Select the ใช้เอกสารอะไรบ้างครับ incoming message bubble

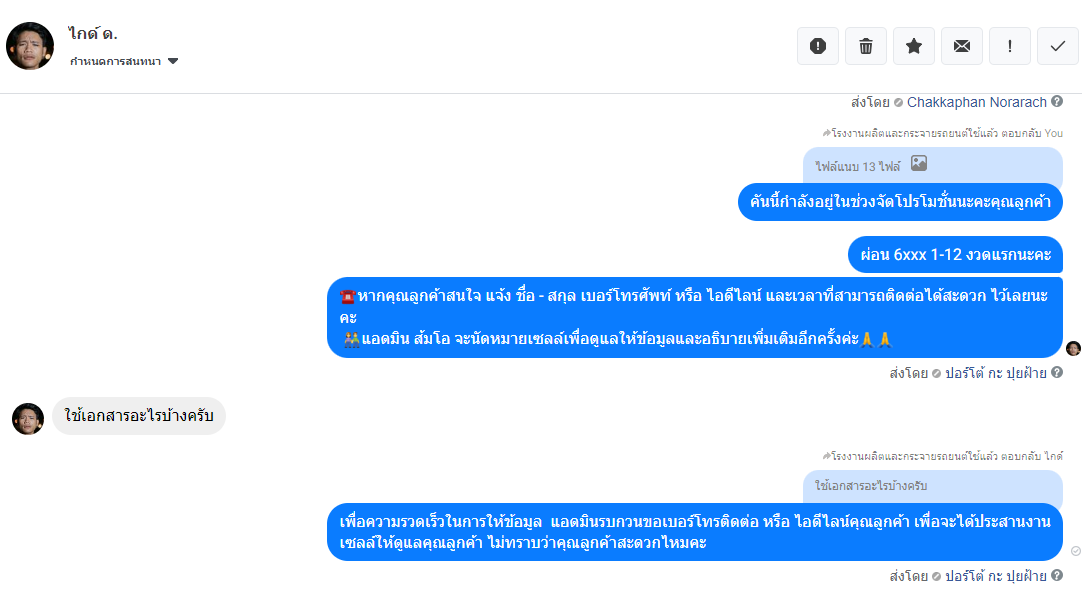pos(139,416)
